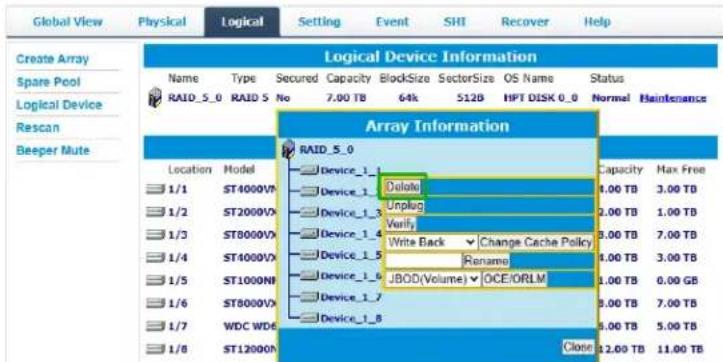
Task: Click the 'WDC WD6' model entry
Action: (249, 326)
